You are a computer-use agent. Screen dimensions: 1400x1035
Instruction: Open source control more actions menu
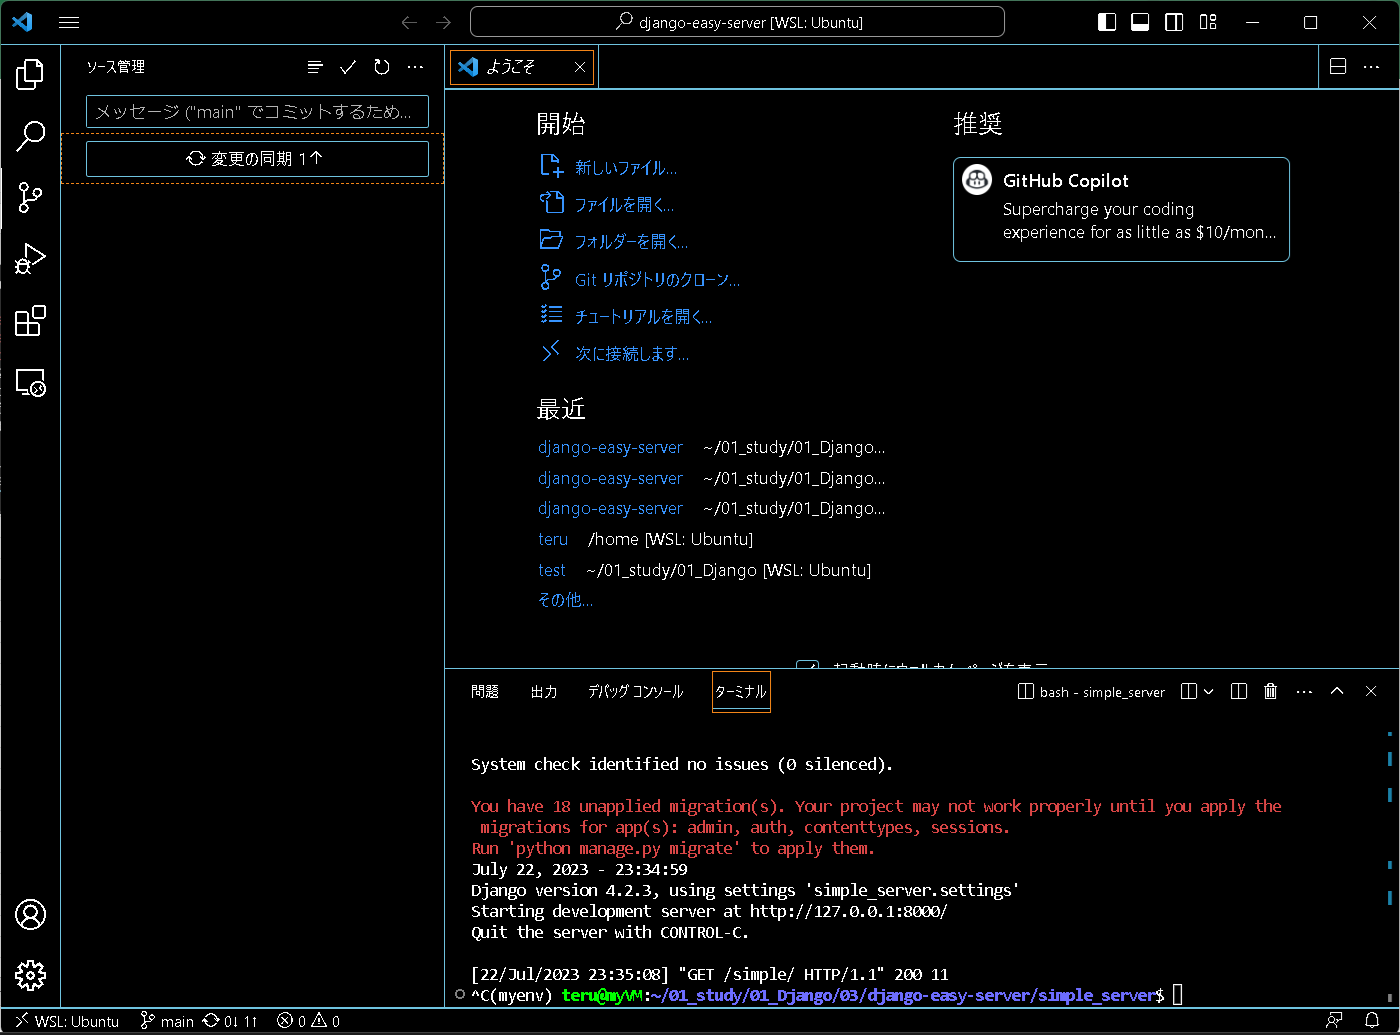click(x=415, y=67)
